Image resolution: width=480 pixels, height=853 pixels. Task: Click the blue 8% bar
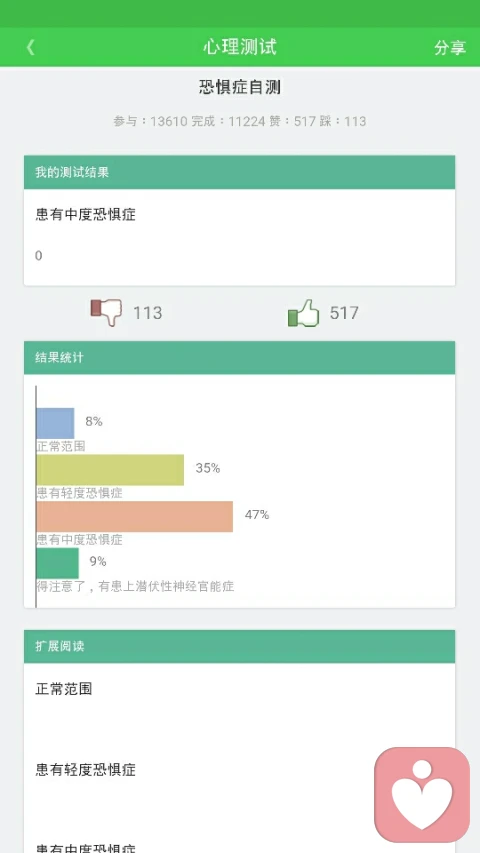click(55, 423)
